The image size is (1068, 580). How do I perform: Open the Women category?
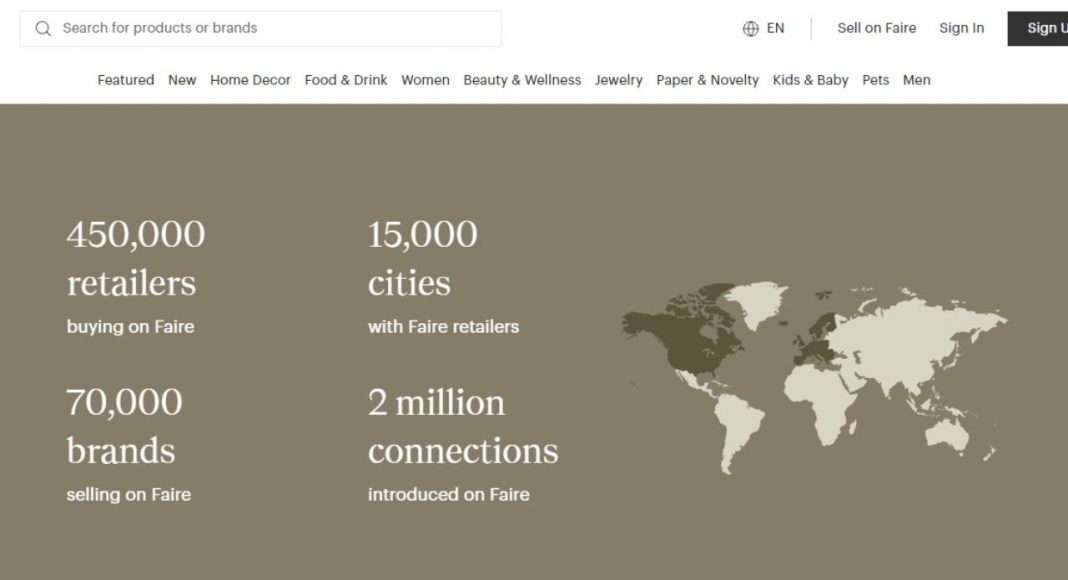tap(425, 80)
